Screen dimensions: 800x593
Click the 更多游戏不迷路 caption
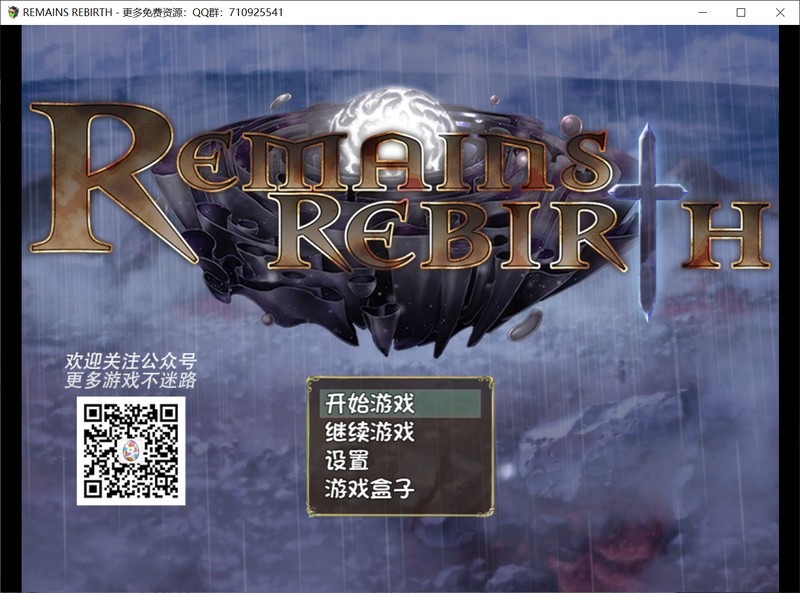click(x=131, y=380)
